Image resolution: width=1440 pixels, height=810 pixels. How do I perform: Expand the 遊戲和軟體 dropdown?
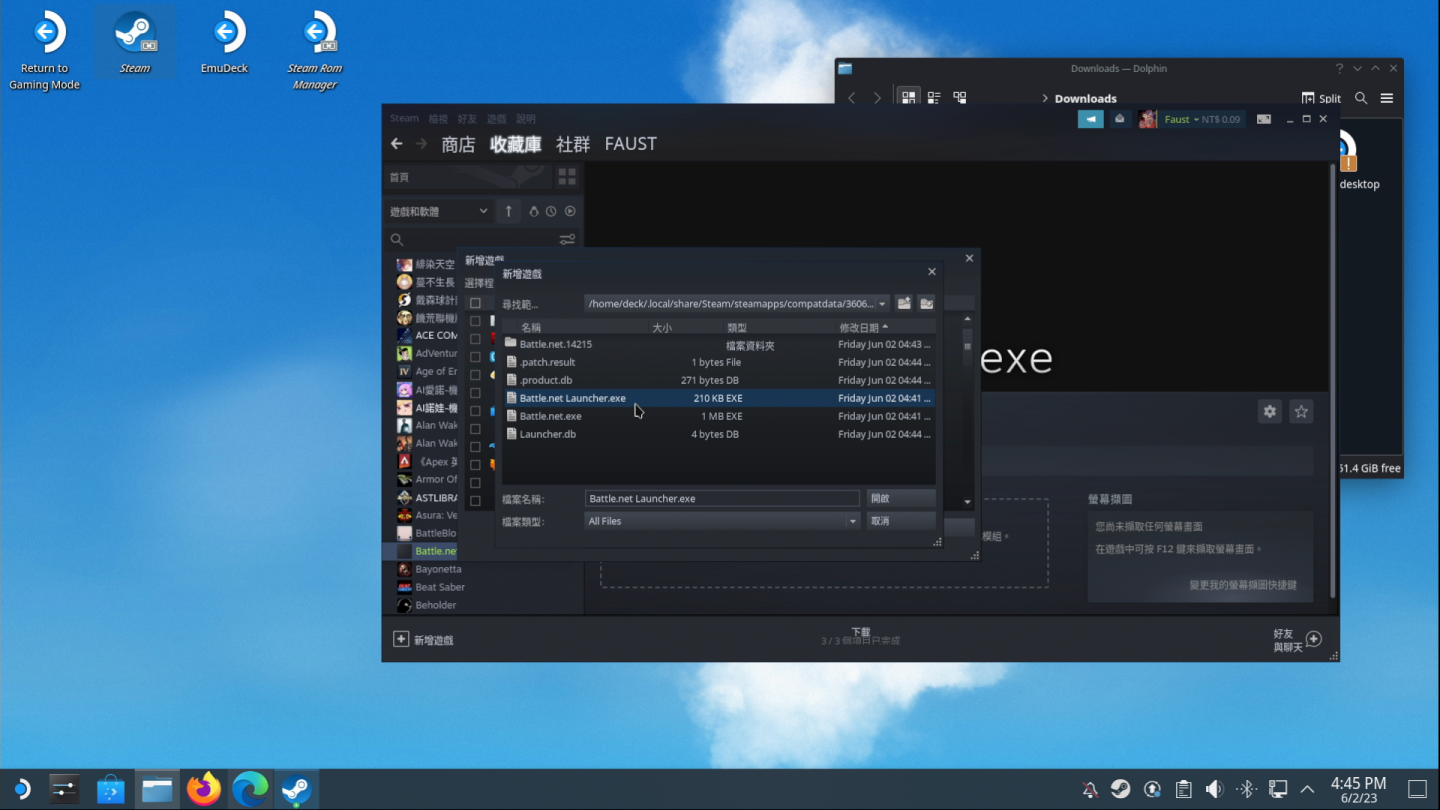point(438,211)
